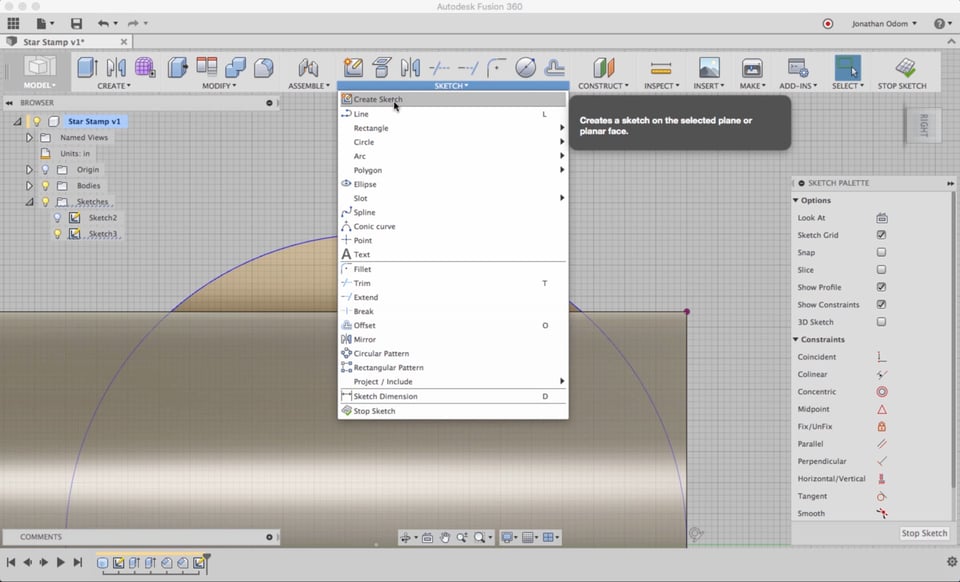Enable the Slice checkbox

click(x=882, y=270)
